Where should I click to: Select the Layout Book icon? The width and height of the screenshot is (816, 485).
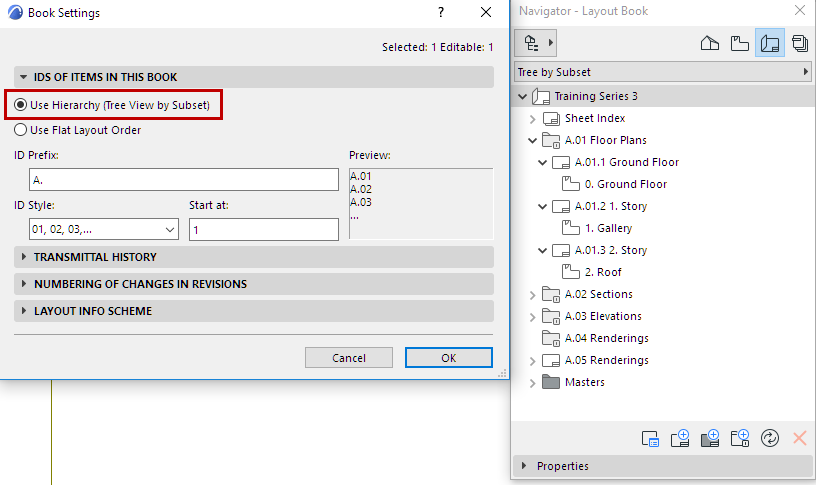click(769, 43)
